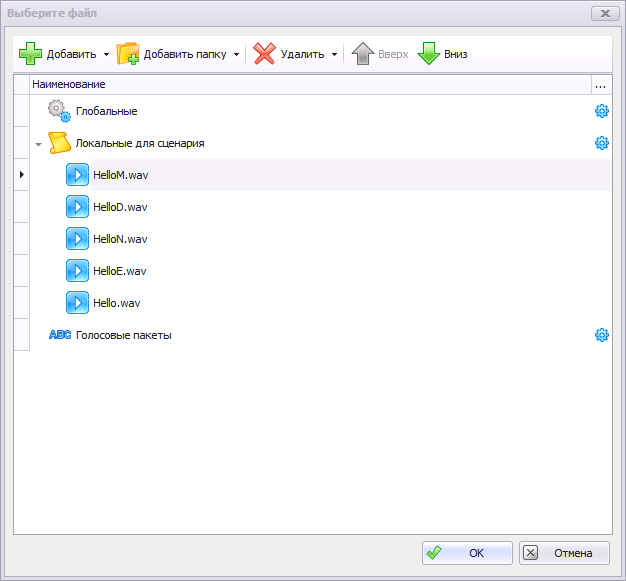This screenshot has width=626, height=581.
Task: Click the Добавить папку label
Action: [x=185, y=54]
